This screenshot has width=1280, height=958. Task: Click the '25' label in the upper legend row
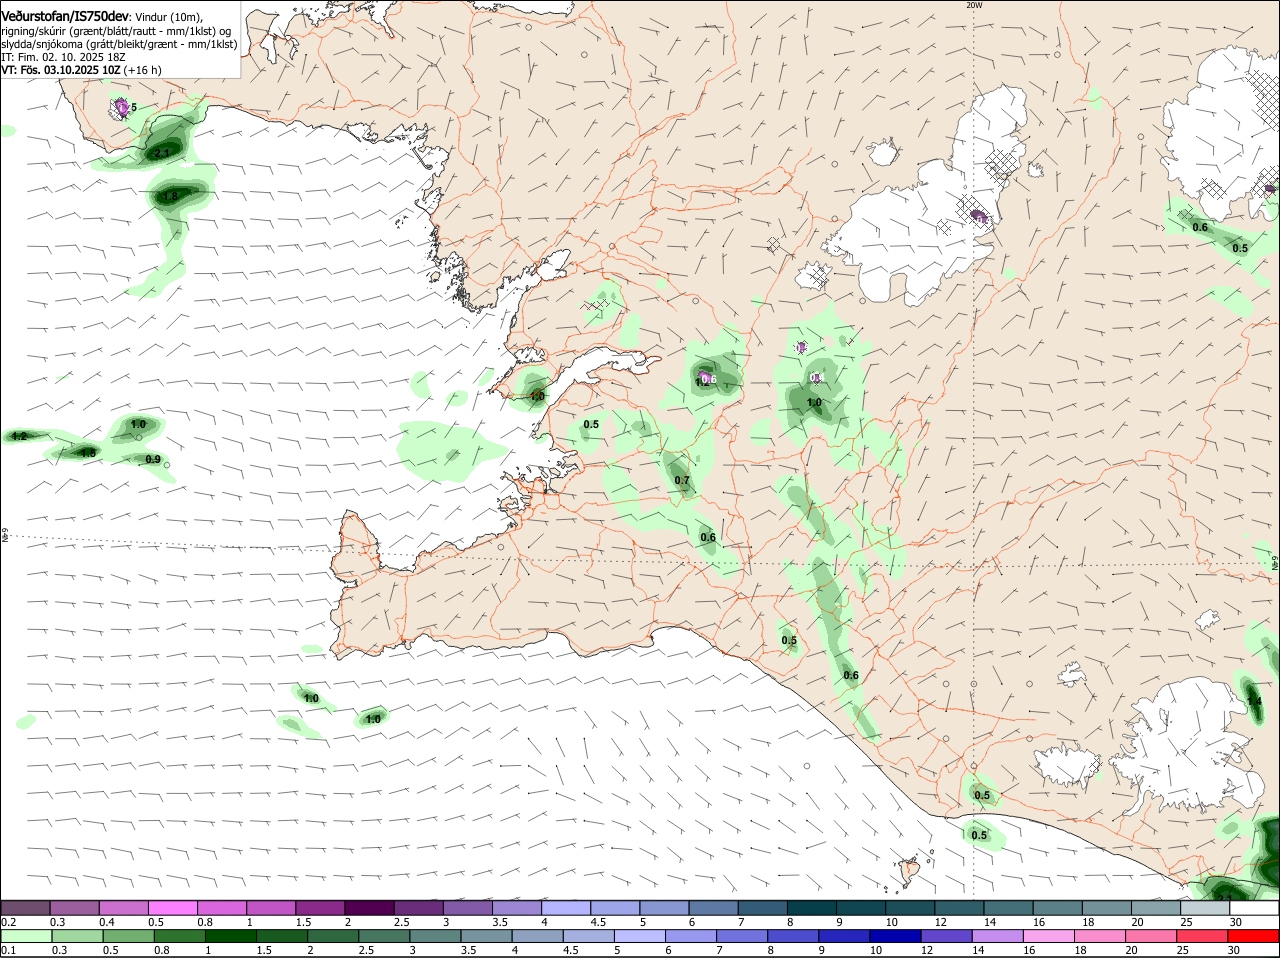pos(1187,922)
